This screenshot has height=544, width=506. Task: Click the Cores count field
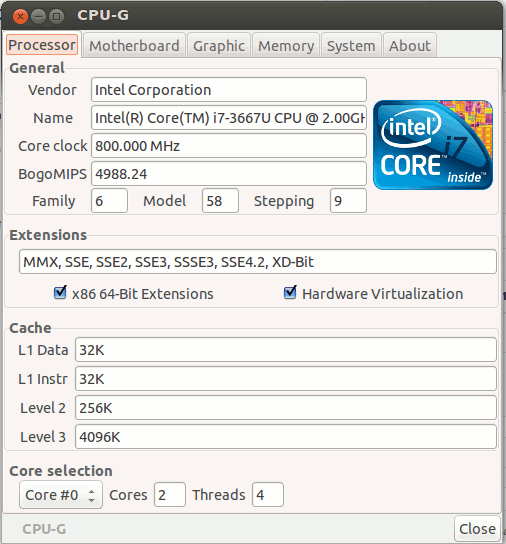click(170, 495)
